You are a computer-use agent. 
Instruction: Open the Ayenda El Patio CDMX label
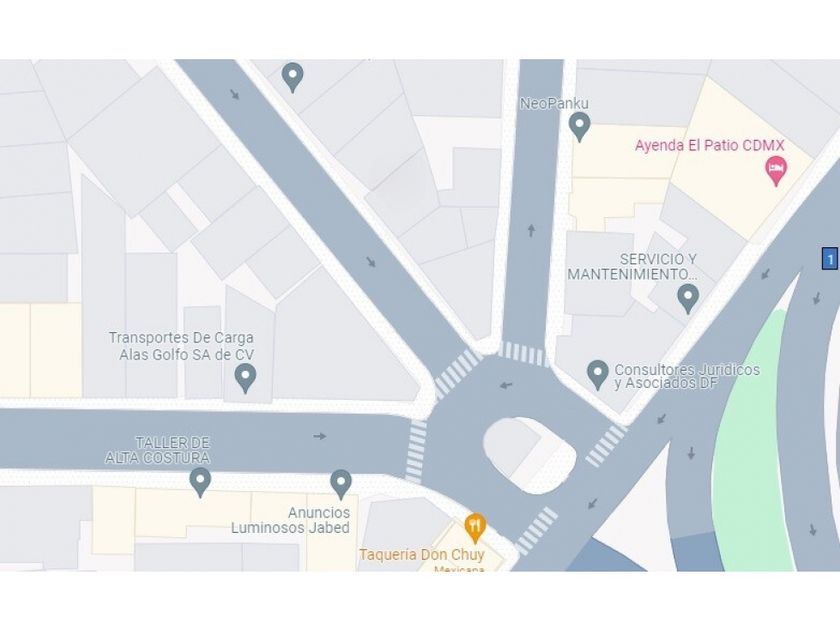709,145
